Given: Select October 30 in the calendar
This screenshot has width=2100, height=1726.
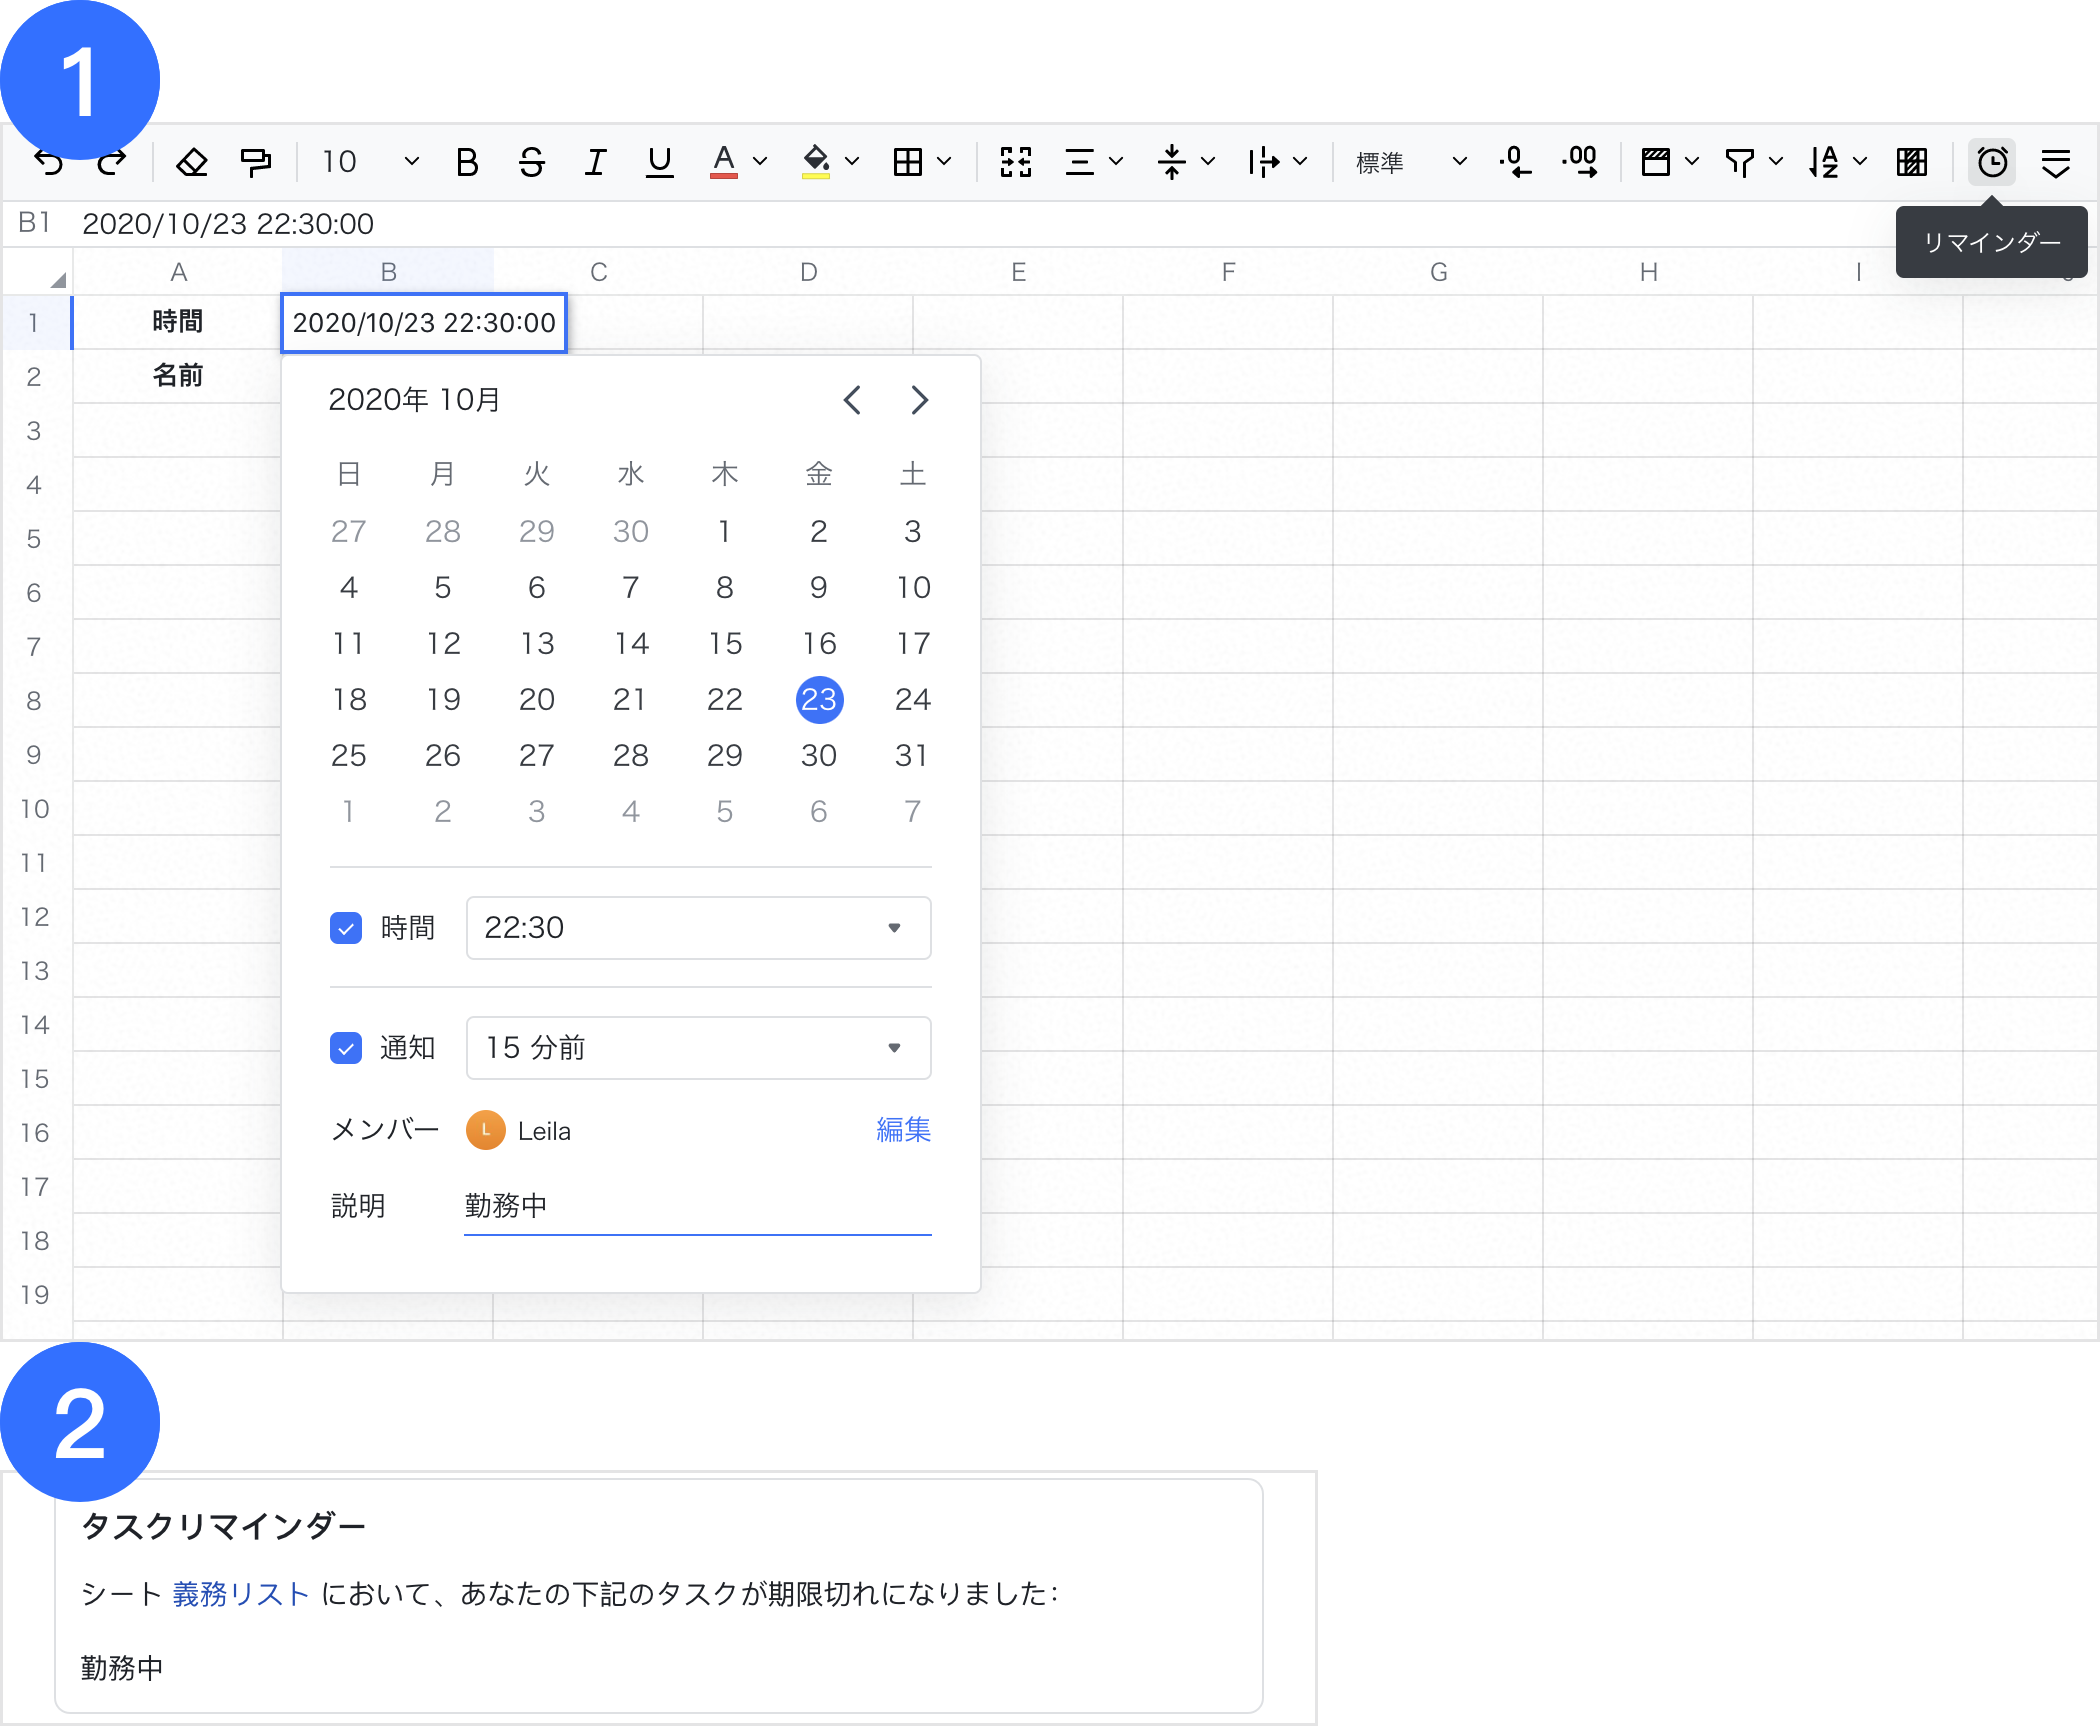Looking at the screenshot, I should (x=818, y=756).
